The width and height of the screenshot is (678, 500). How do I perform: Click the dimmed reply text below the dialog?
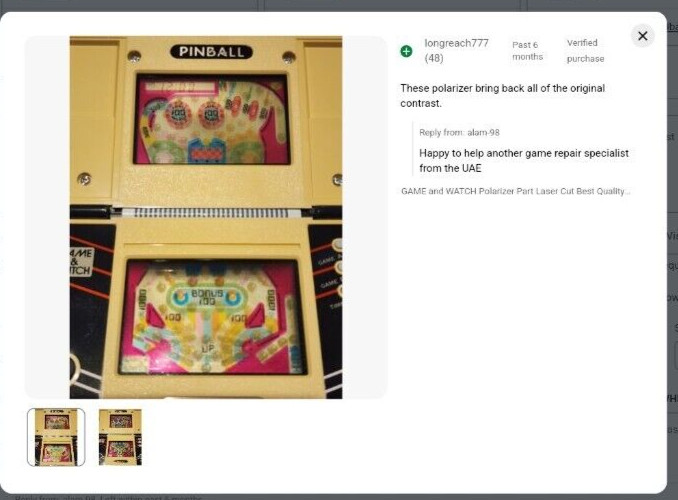tap(108, 497)
